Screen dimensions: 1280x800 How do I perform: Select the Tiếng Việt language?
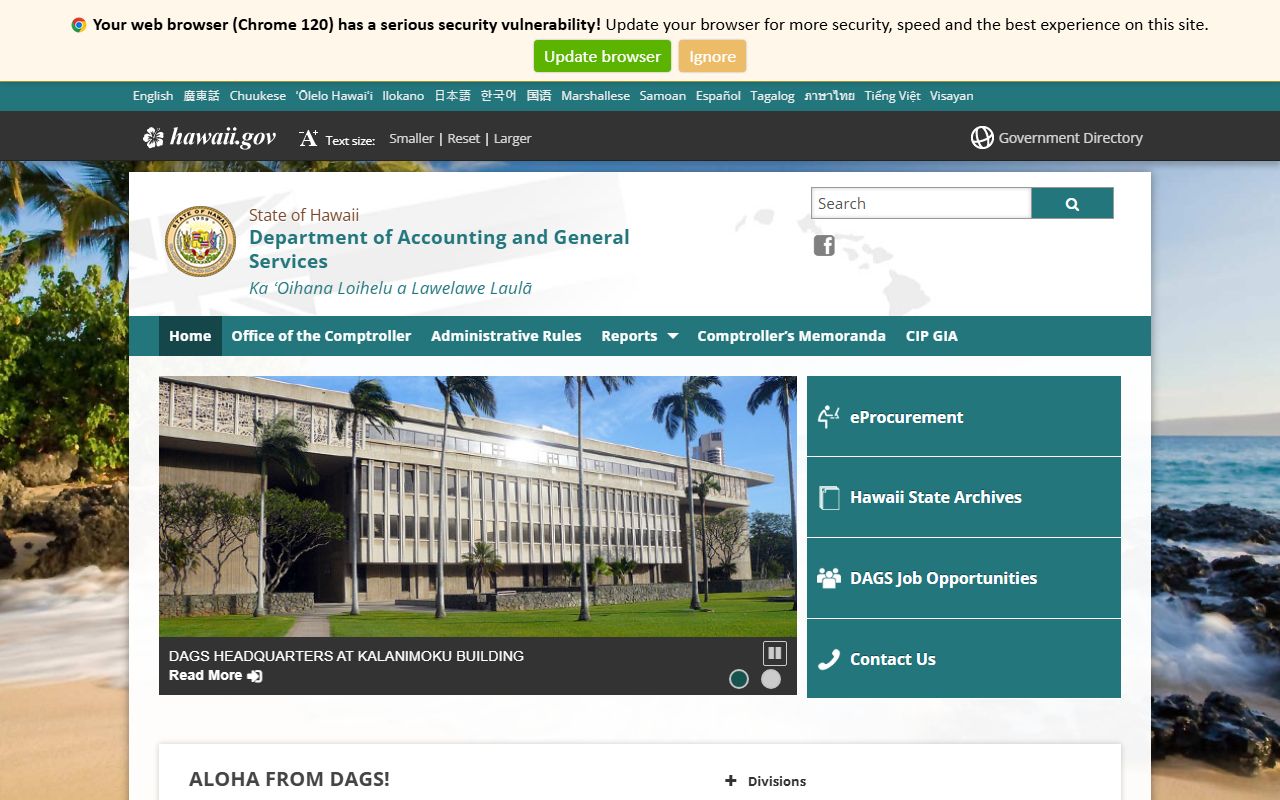(x=893, y=96)
